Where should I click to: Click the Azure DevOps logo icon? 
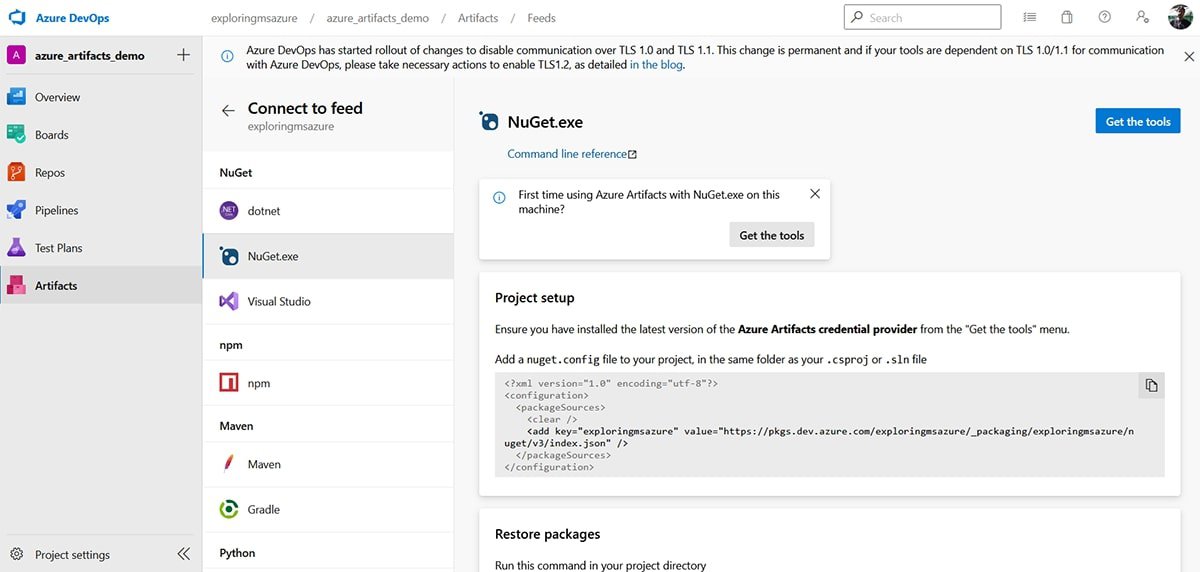click(16, 18)
